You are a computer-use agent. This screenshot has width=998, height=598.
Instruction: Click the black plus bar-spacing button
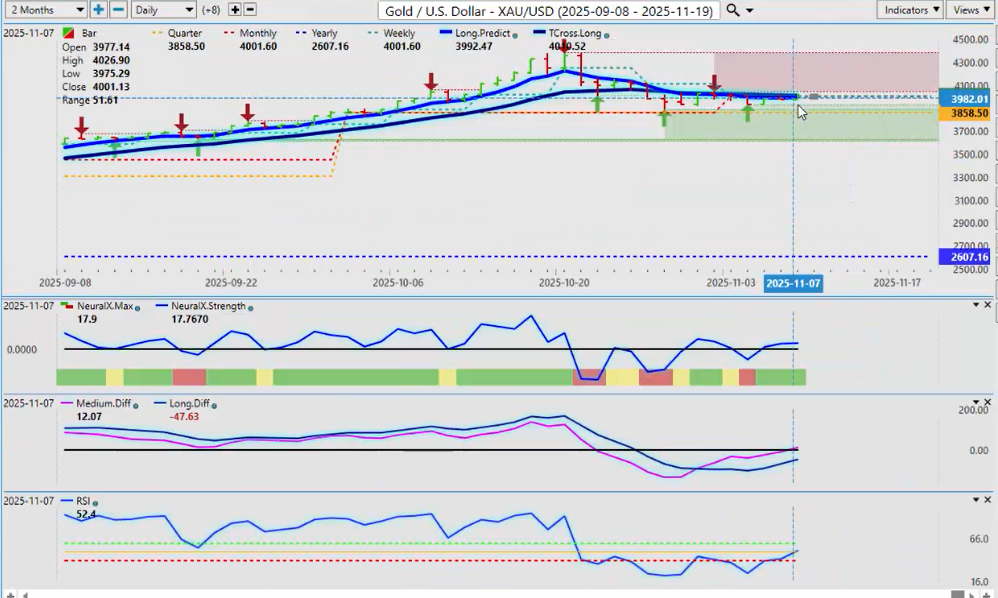(235, 9)
